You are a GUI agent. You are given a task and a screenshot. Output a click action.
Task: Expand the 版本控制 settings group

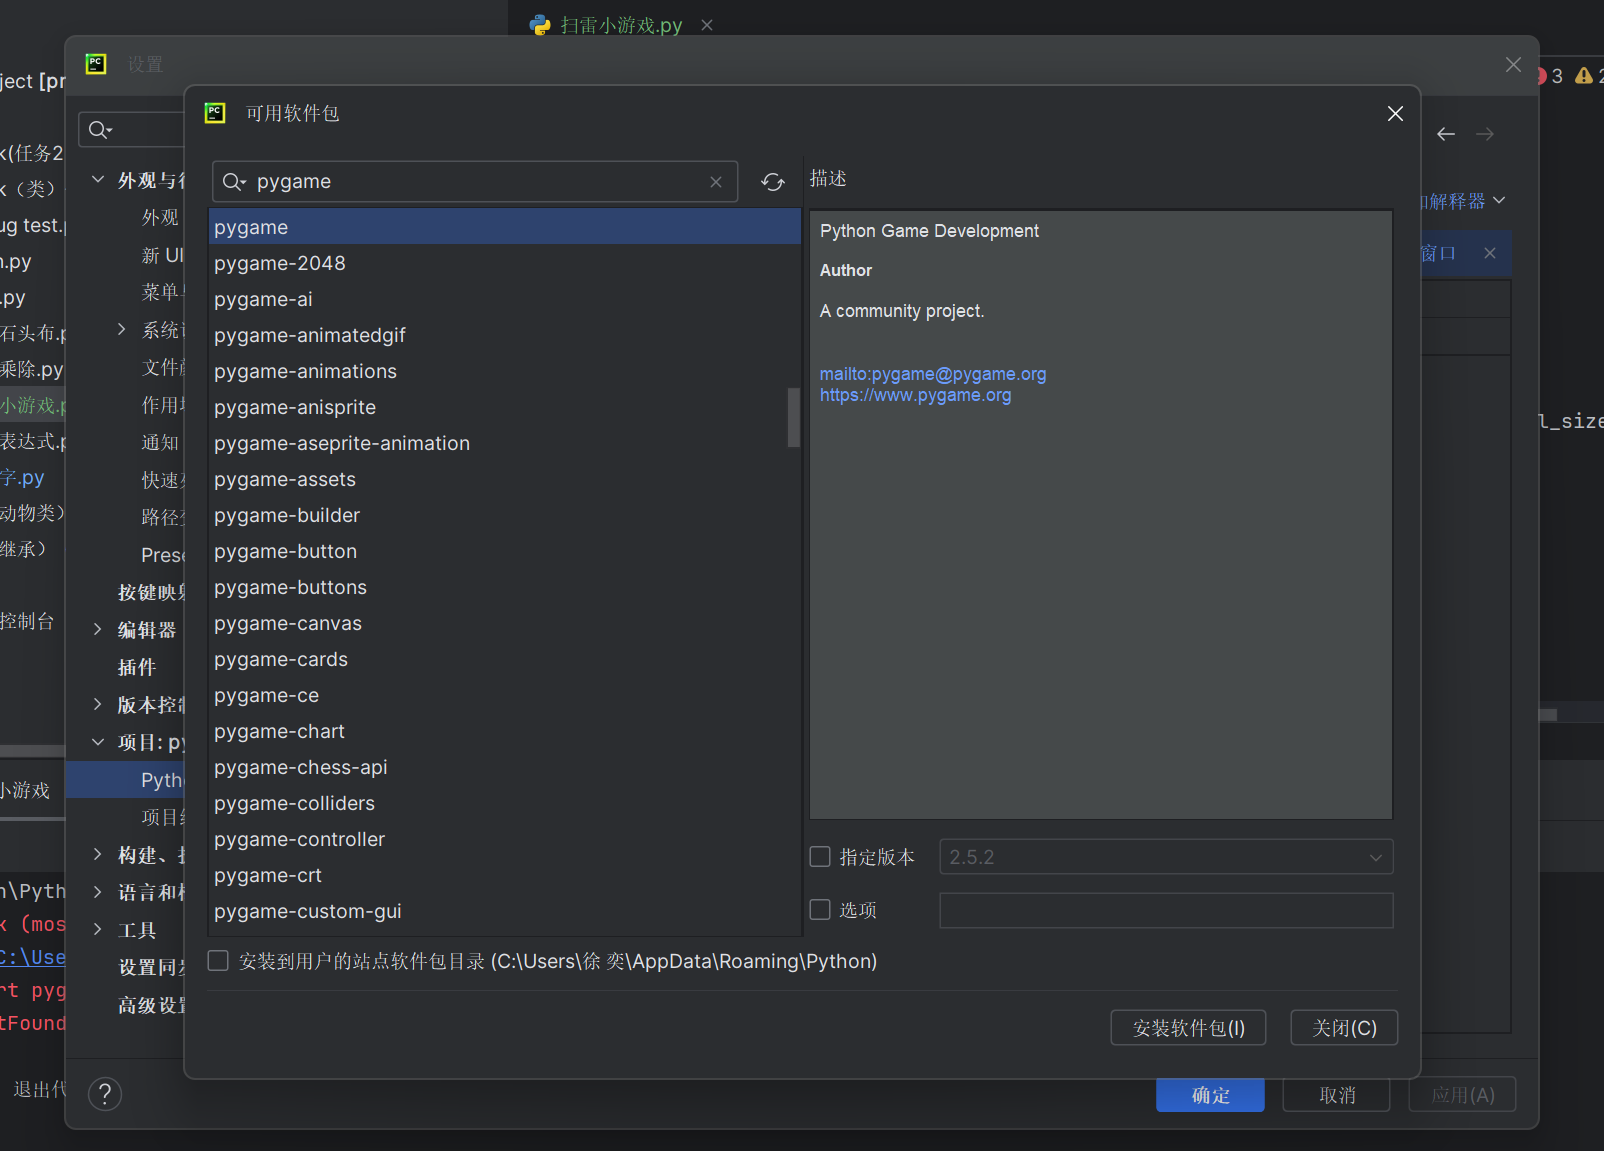98,704
